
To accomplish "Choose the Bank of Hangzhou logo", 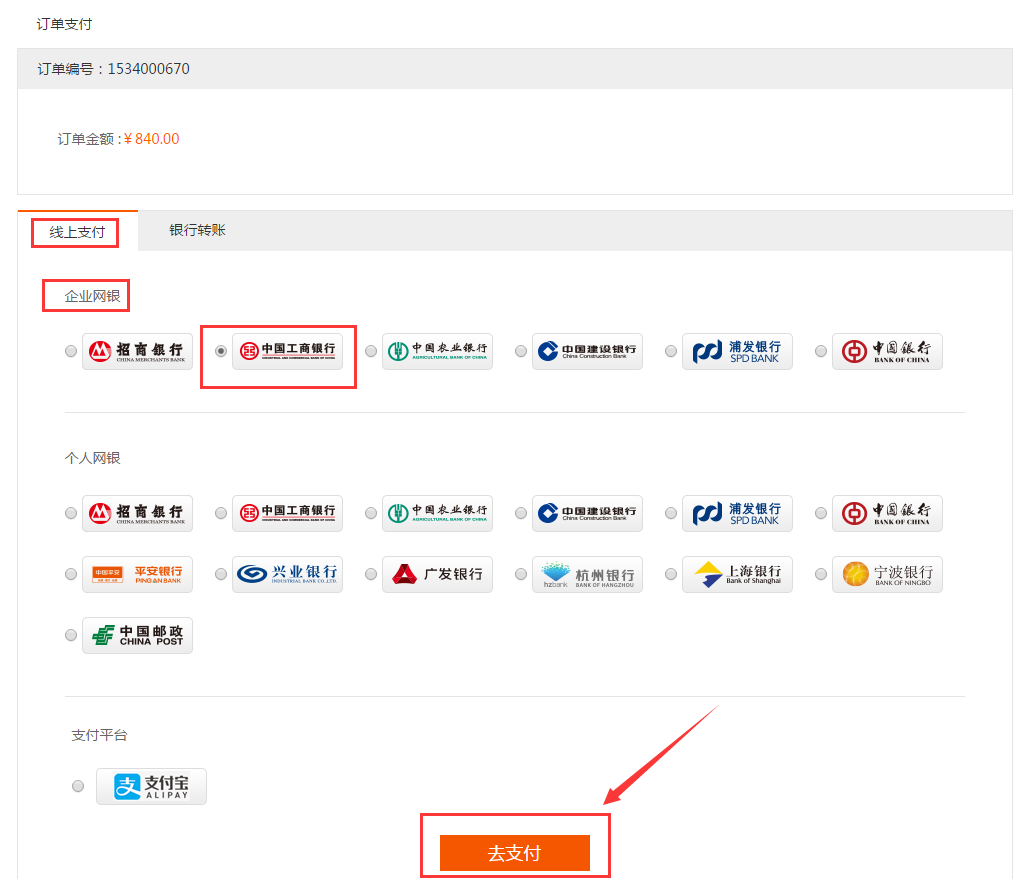I will click(x=587, y=574).
